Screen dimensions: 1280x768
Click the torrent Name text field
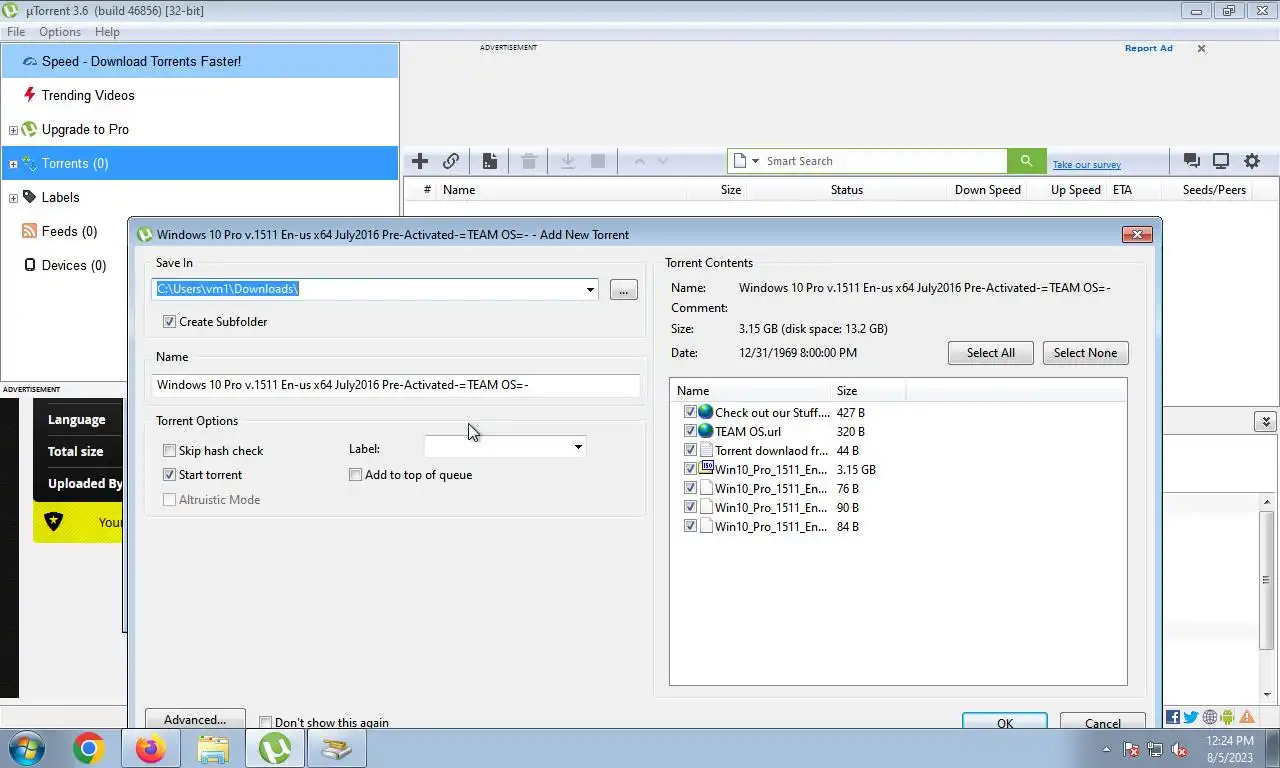point(396,385)
